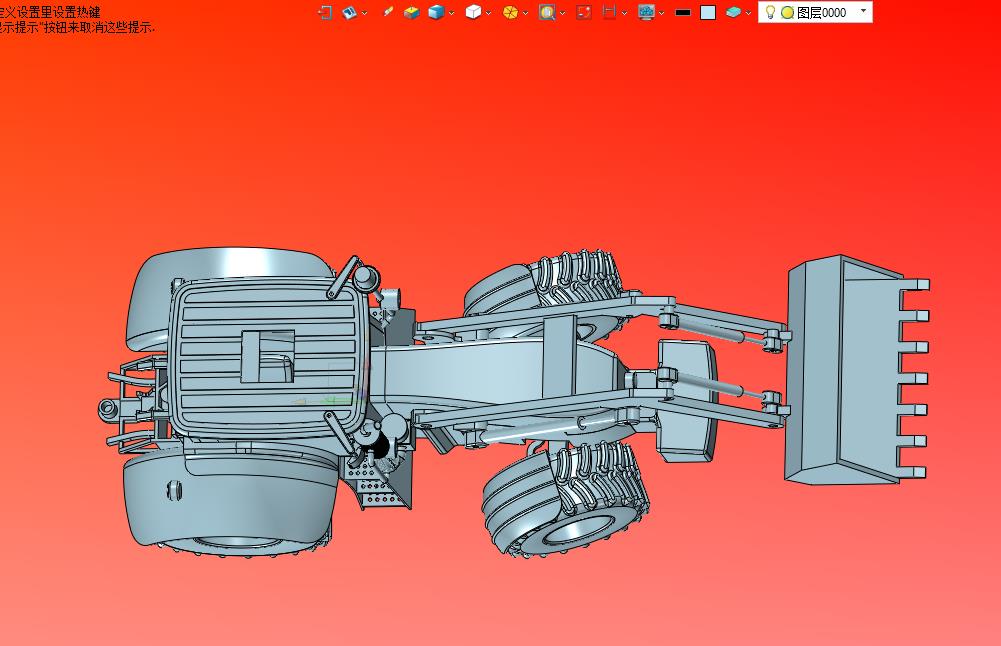Select the blue shaded cube display icon

pyautogui.click(x=436, y=12)
